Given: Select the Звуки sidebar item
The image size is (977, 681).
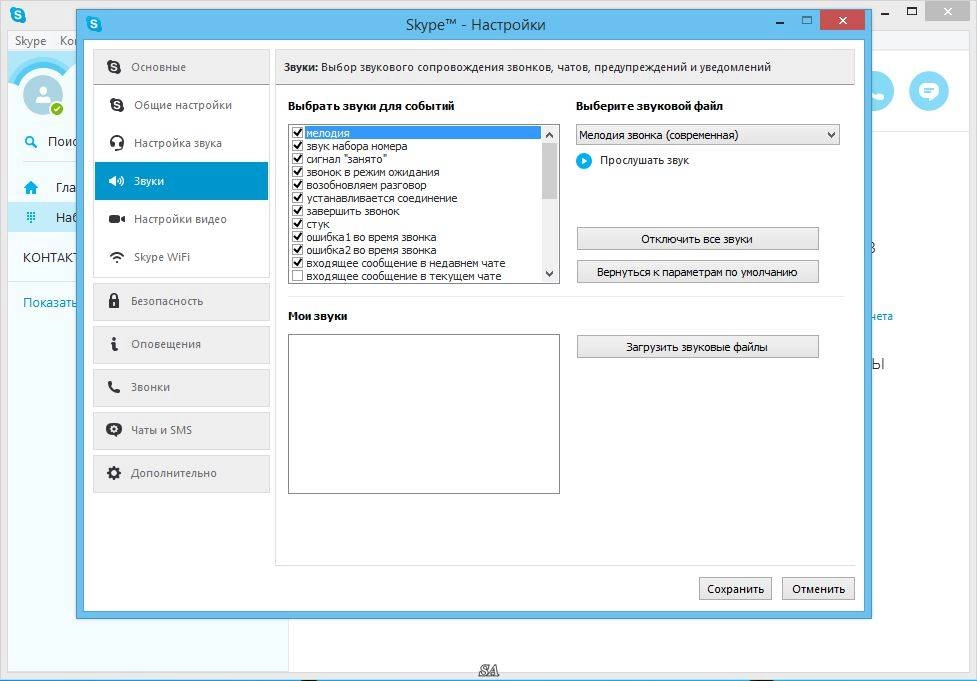Looking at the screenshot, I should (x=181, y=181).
